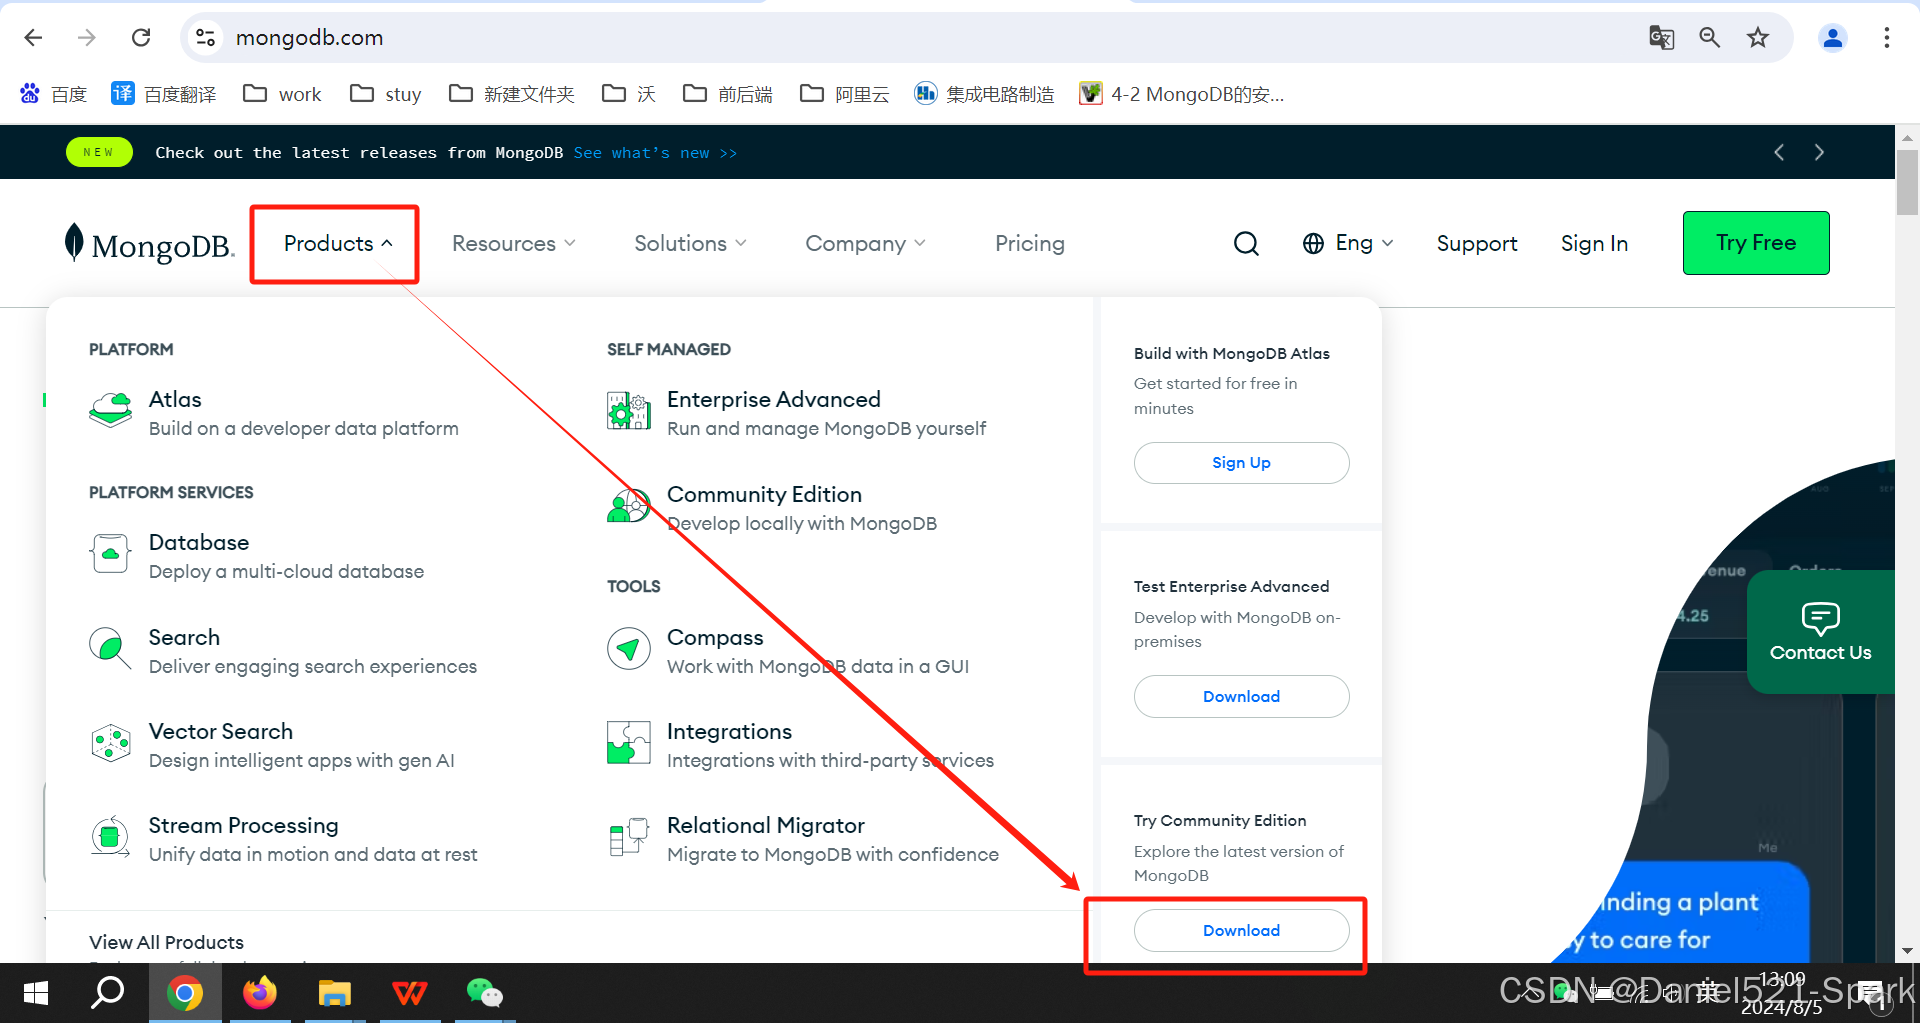This screenshot has height=1023, width=1920.
Task: Open Chrome three-dot menu
Action: click(x=1887, y=38)
